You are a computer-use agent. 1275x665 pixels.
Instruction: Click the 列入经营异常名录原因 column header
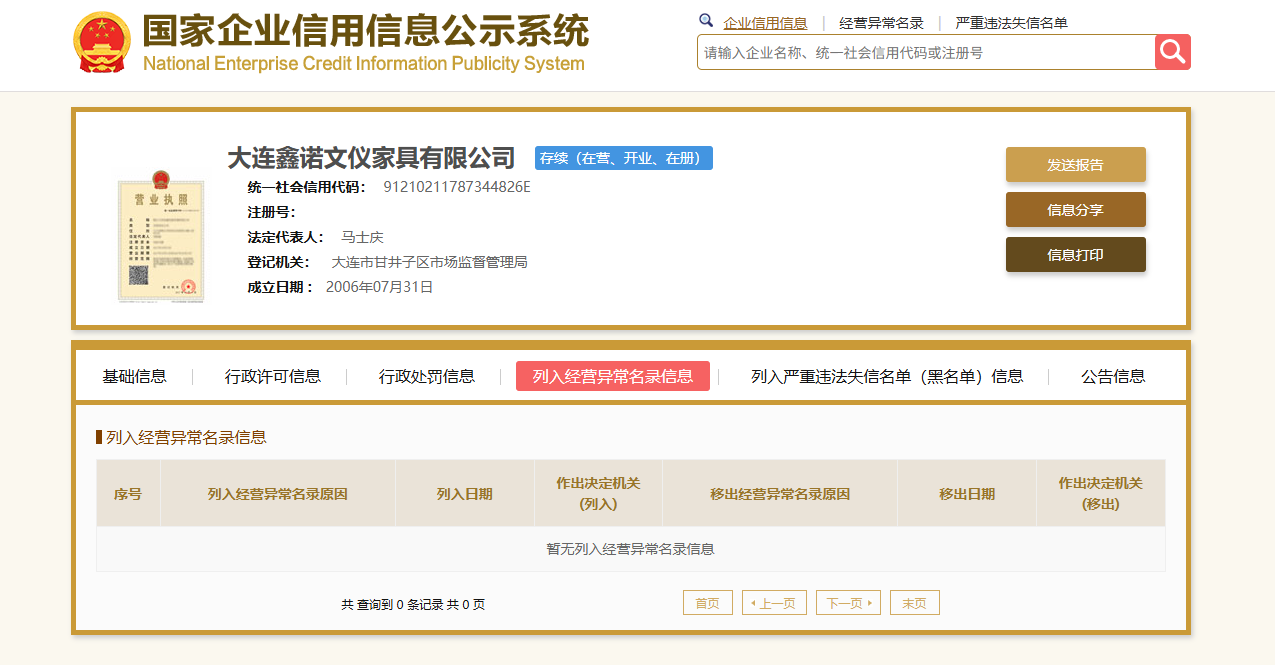pos(278,493)
